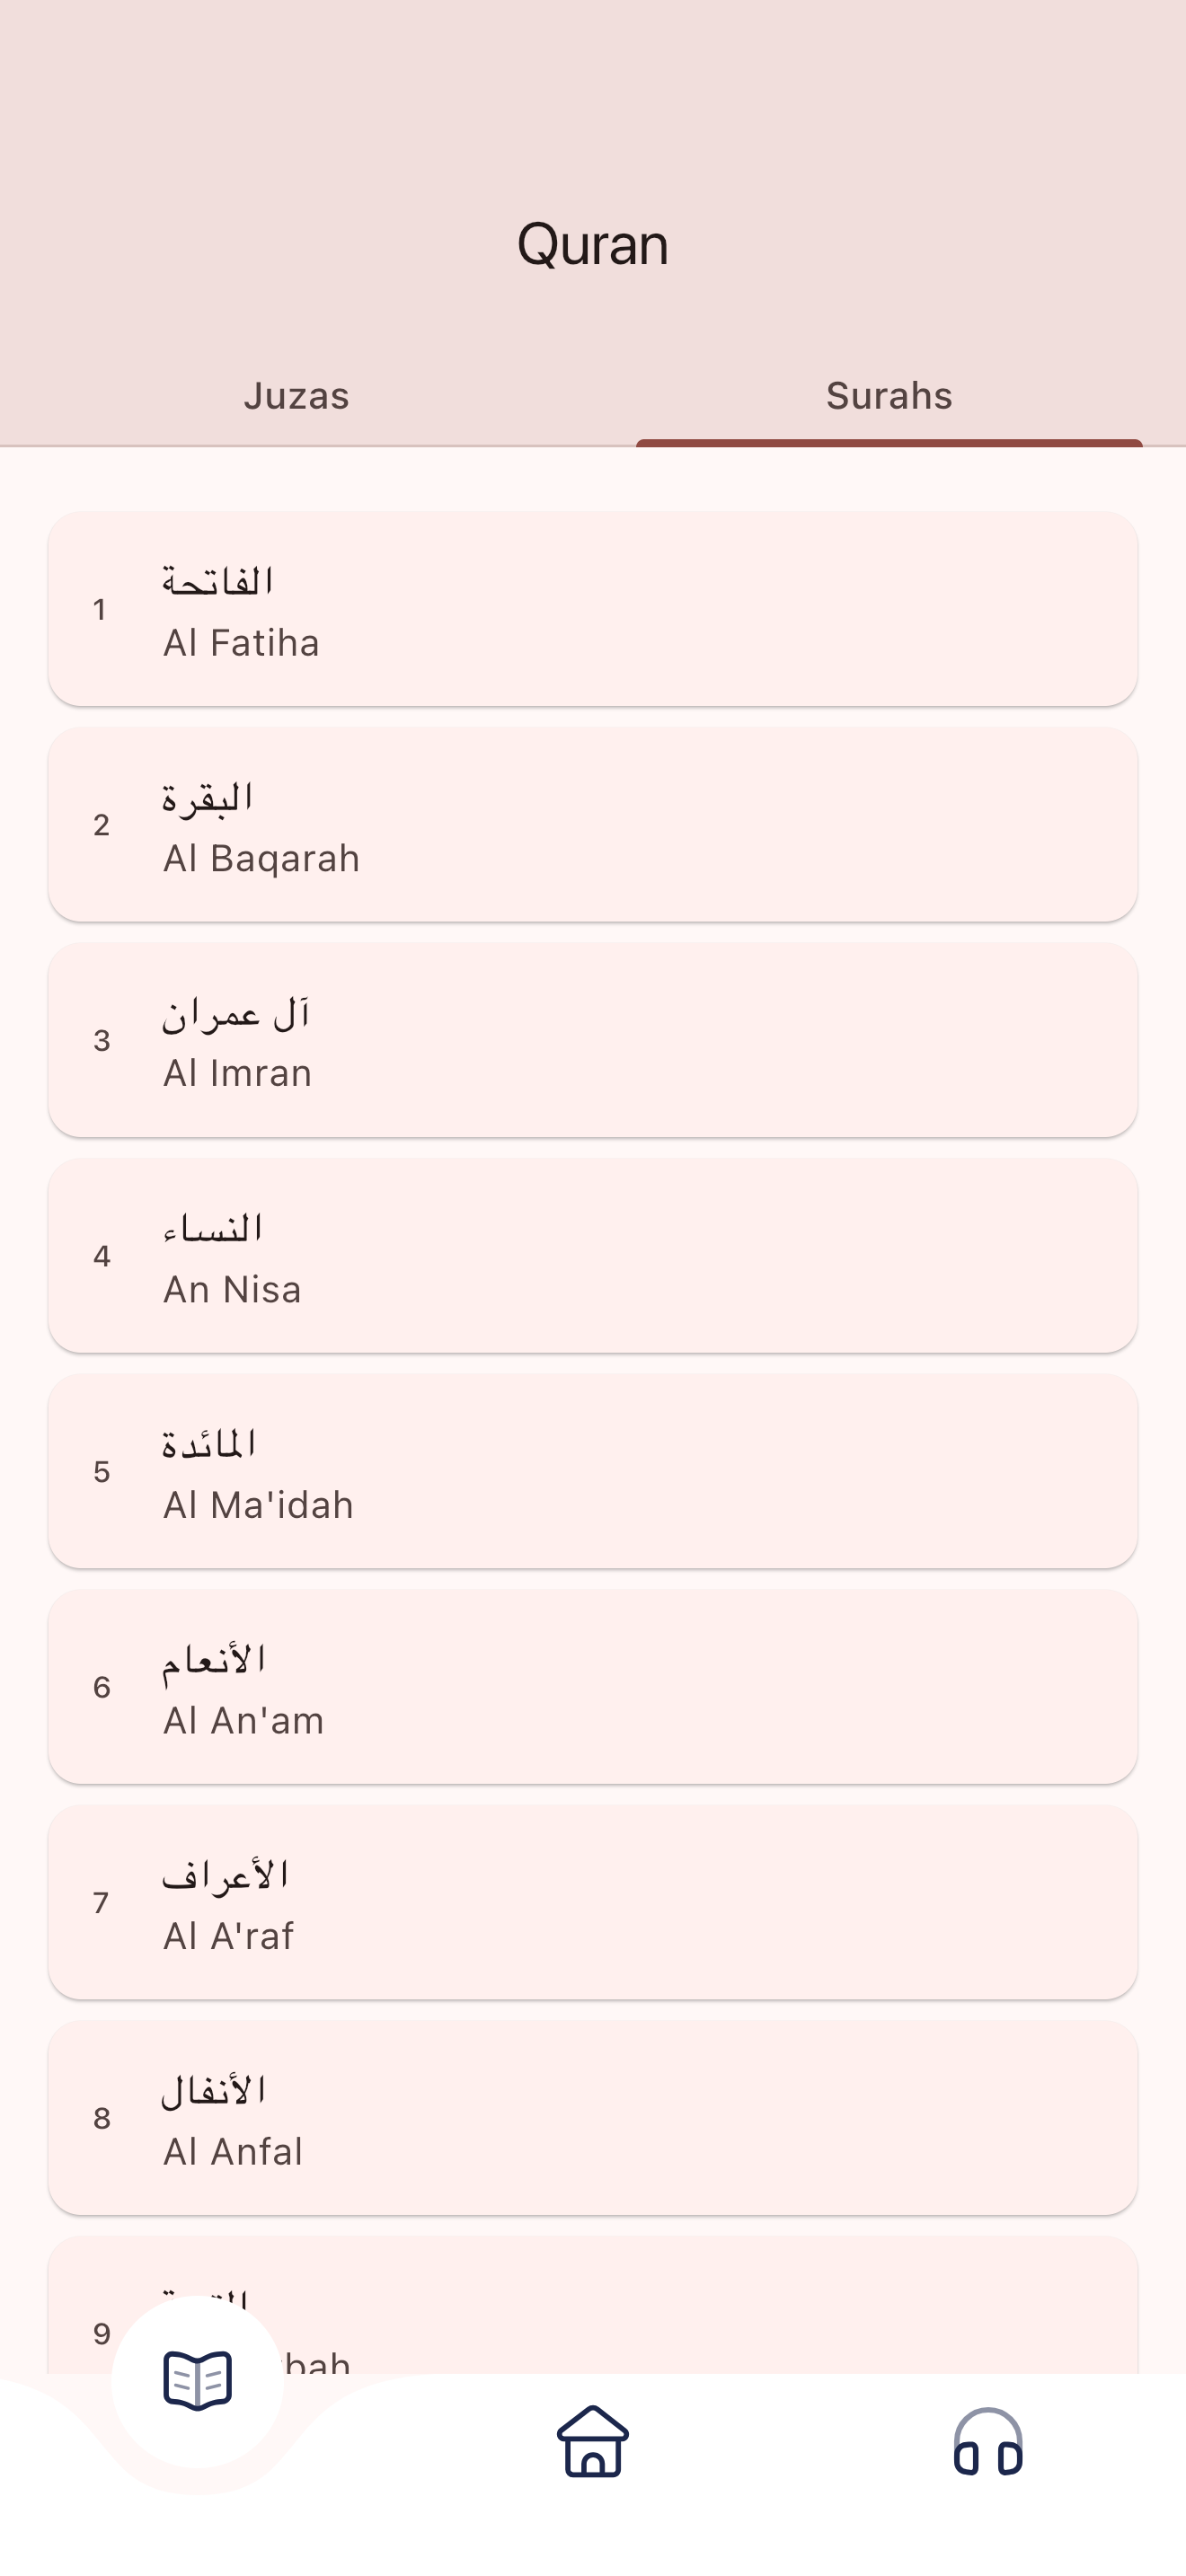Open the headphones audio icon
Screen dimensions: 1186x2576
click(x=988, y=2441)
